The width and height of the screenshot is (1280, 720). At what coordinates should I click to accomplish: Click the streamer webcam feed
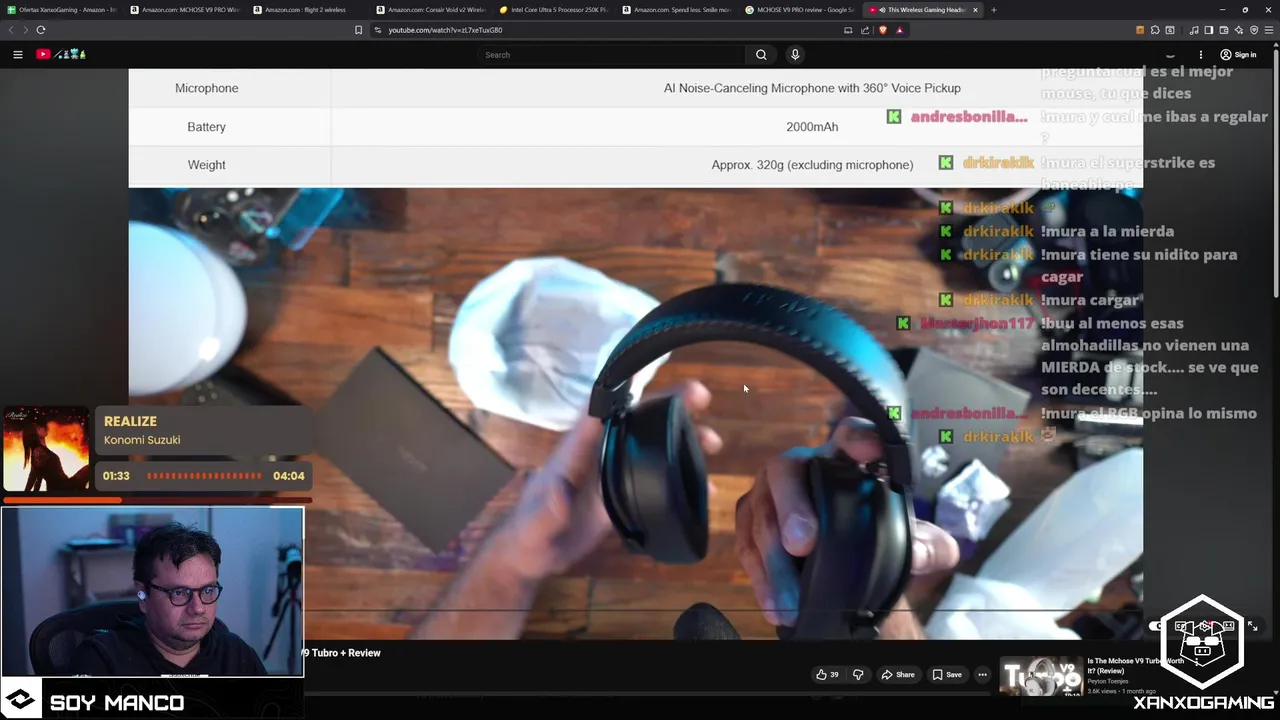coord(152,592)
